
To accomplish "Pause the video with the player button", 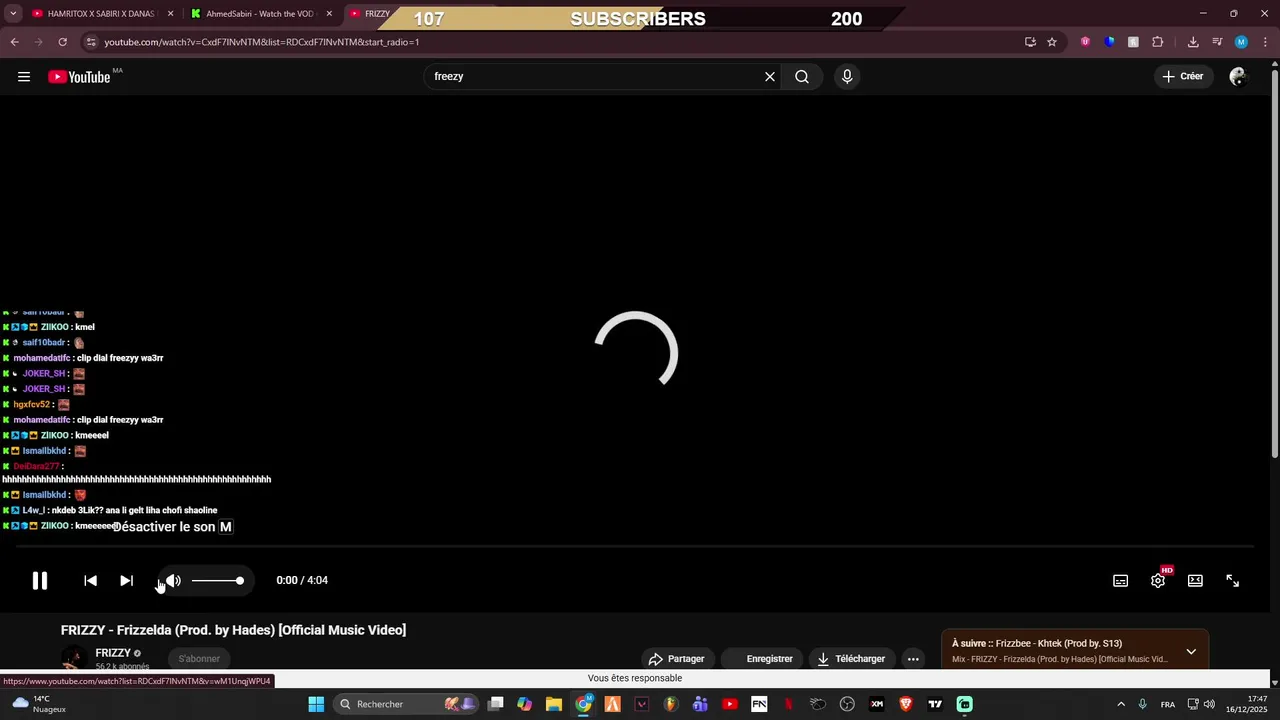I will click(40, 580).
